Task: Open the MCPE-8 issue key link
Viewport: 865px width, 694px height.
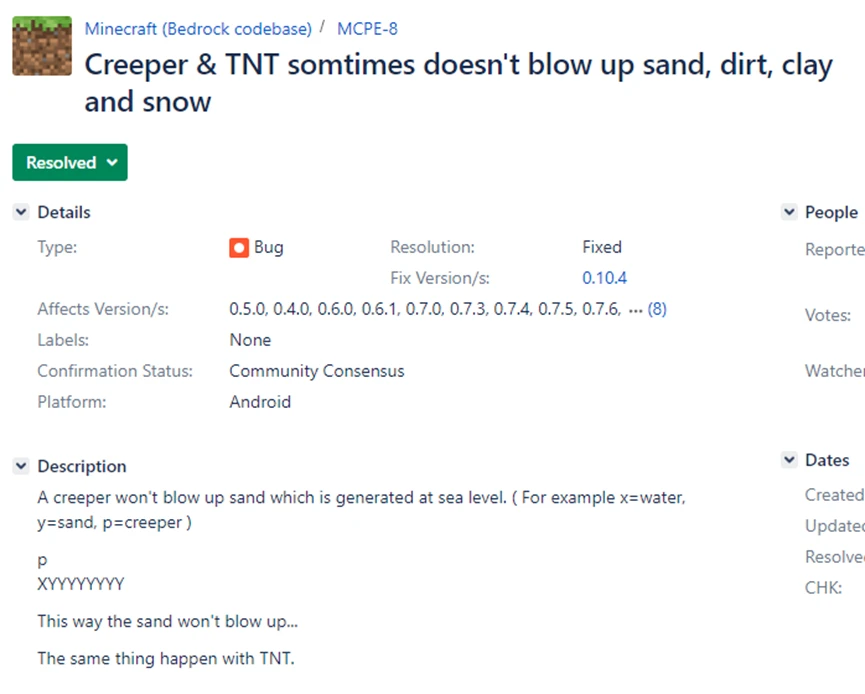Action: point(367,29)
